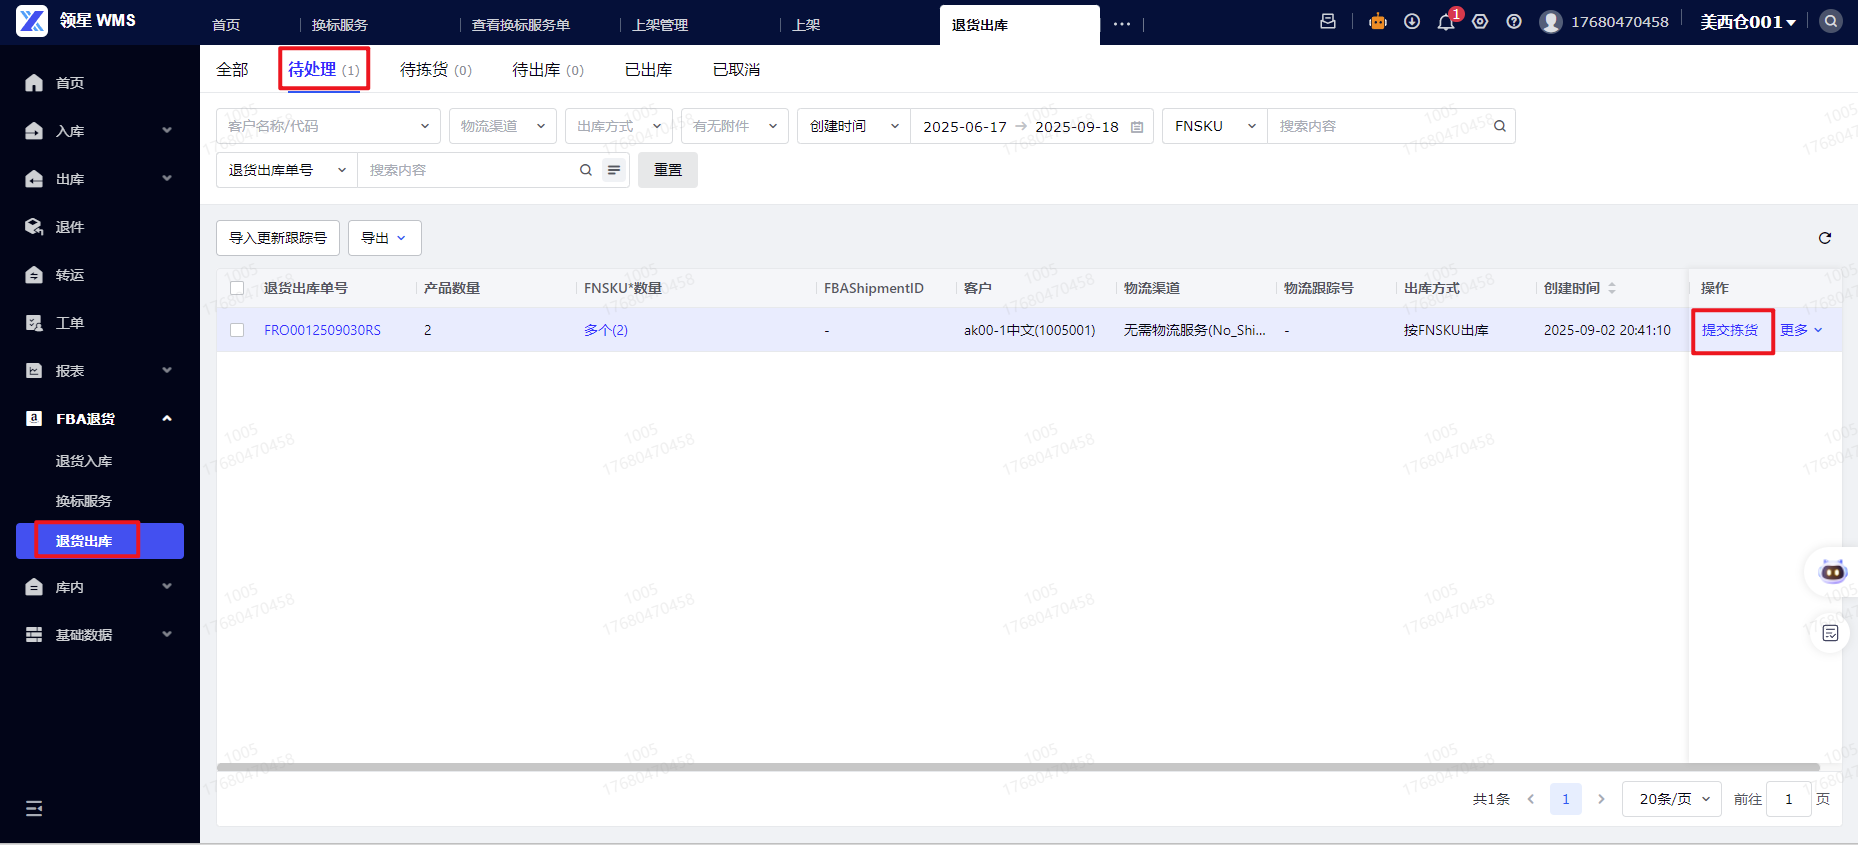
Task: Open the 更多 actions dropdown
Action: point(1801,330)
